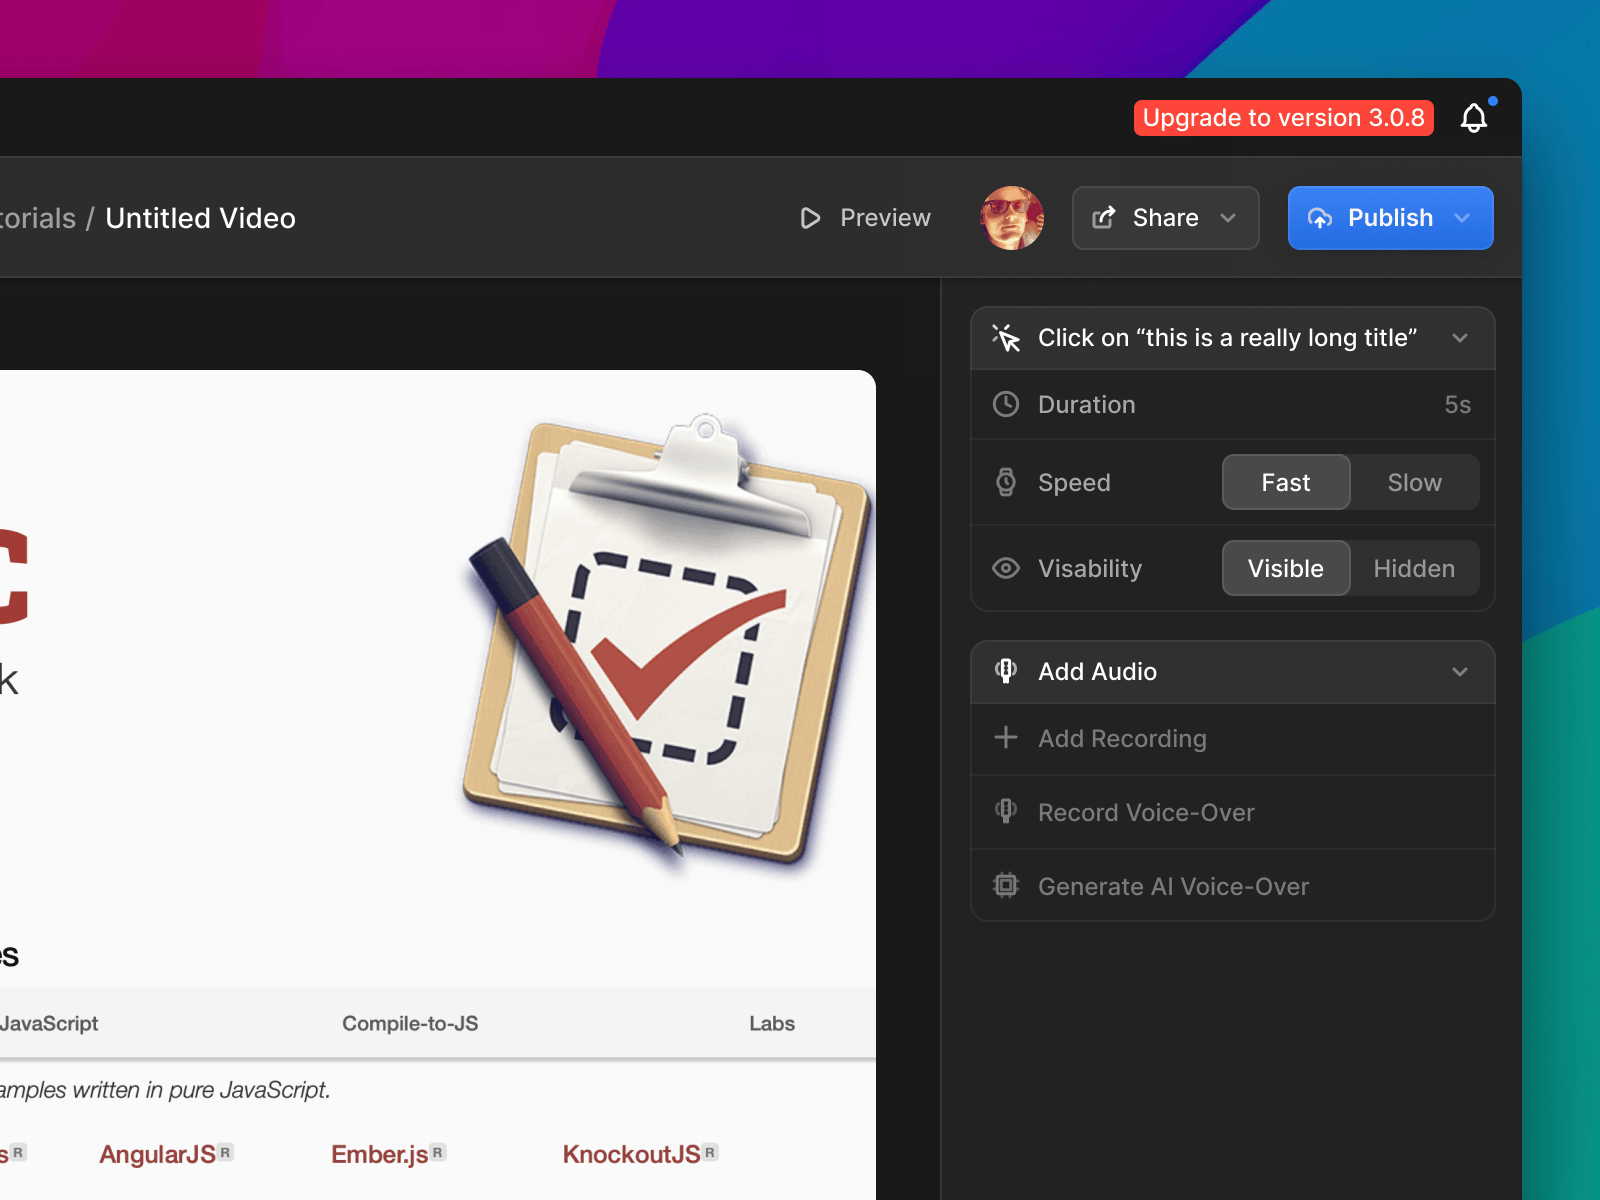
Task: Click Upgrade to version 3.0.8 button
Action: 1284,118
